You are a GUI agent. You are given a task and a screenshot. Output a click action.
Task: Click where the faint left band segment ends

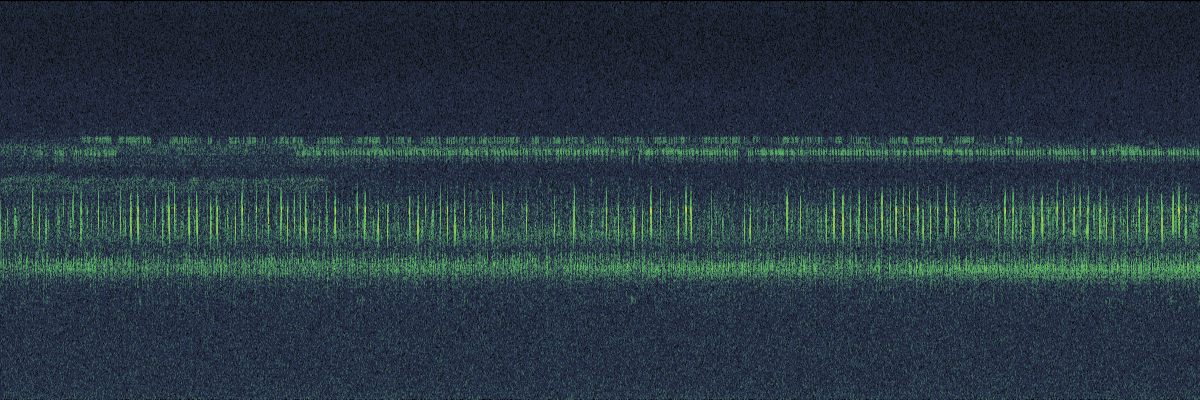click(328, 181)
